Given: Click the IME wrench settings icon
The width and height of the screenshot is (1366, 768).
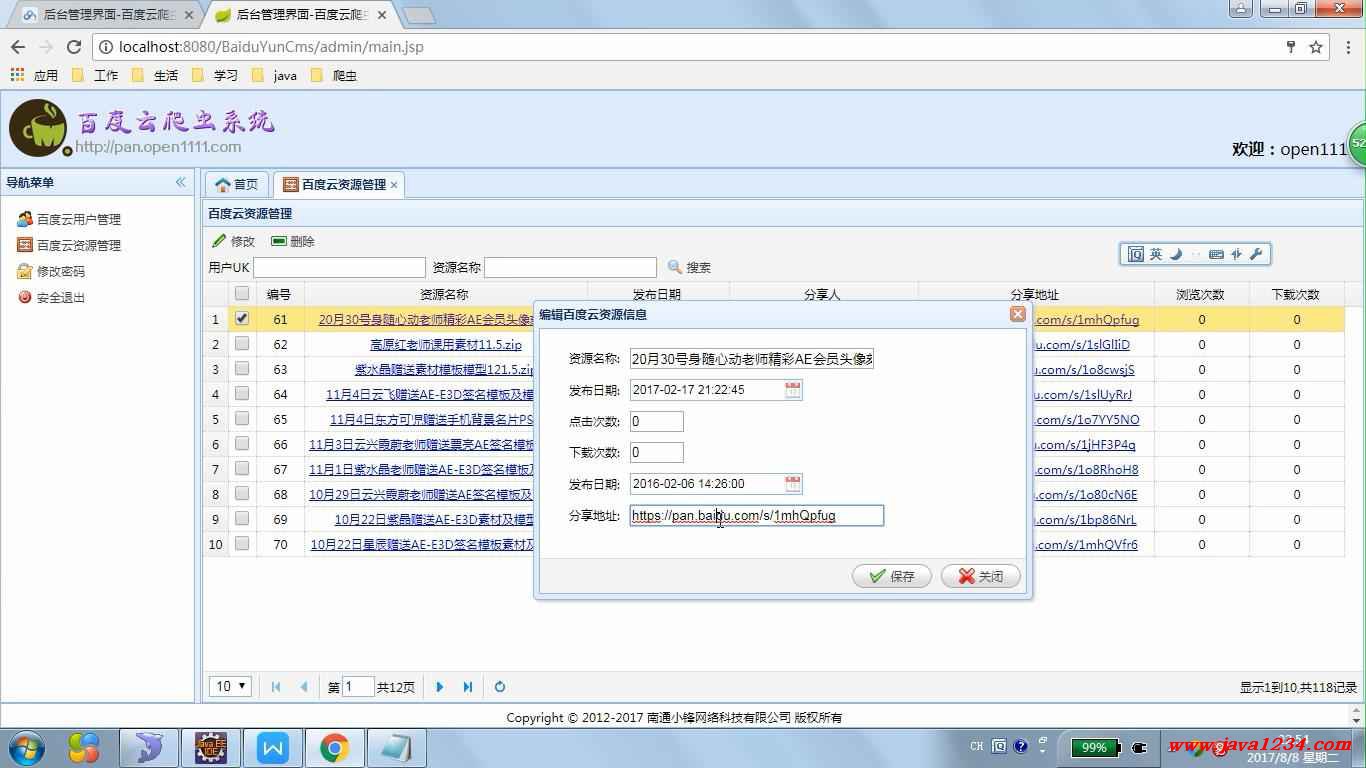Looking at the screenshot, I should (x=1256, y=254).
